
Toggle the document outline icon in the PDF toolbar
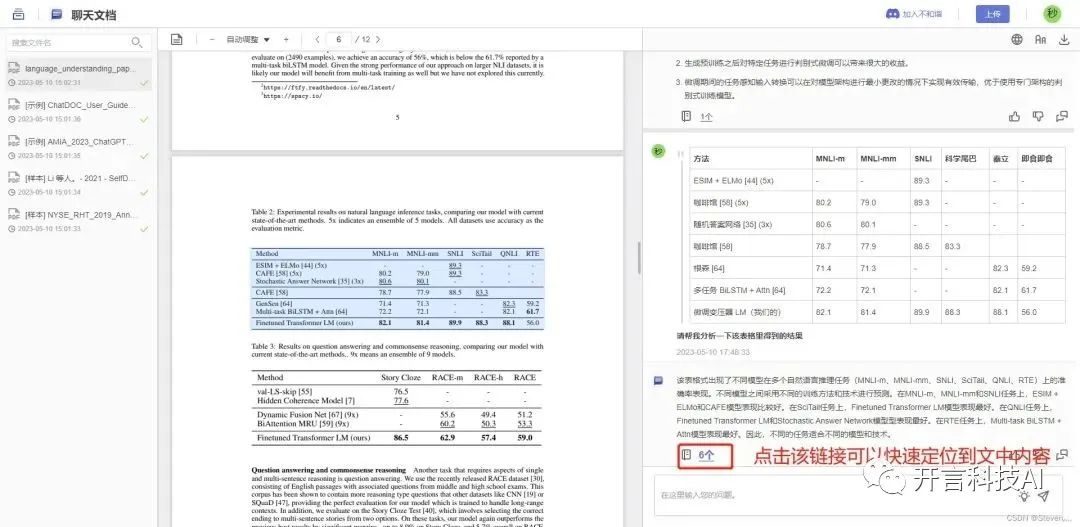[x=177, y=39]
